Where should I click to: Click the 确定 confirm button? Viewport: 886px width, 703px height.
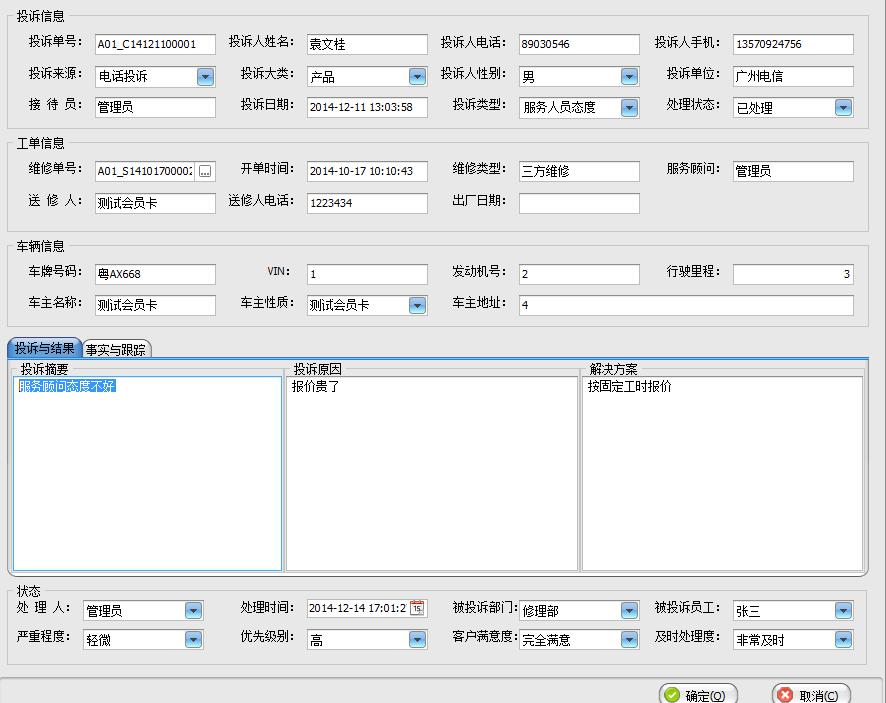click(698, 695)
